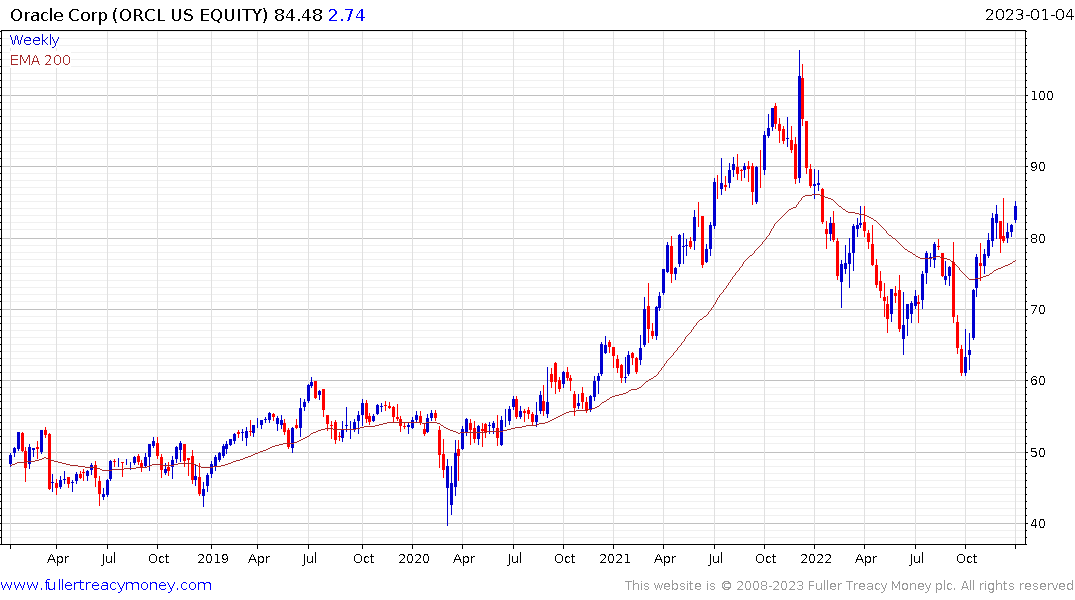Screen dimensions: 1075x600
Task: Select the 70 price axis label
Action: click(1038, 309)
